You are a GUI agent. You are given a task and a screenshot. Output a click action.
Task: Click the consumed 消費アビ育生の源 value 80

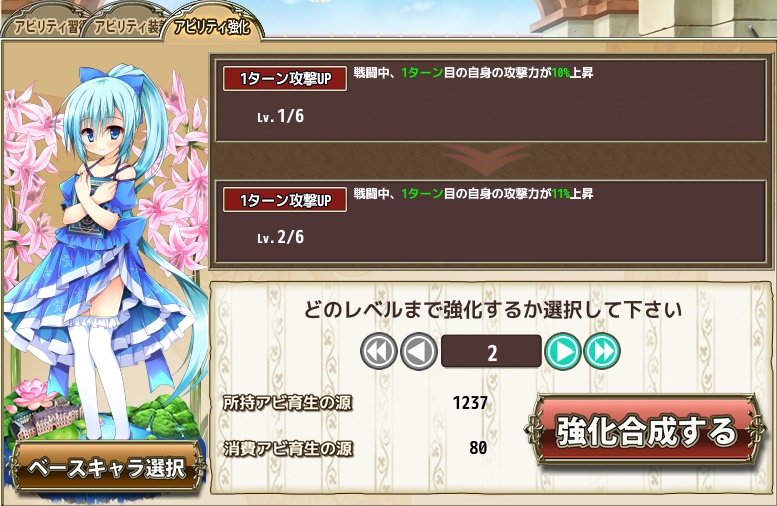click(478, 448)
